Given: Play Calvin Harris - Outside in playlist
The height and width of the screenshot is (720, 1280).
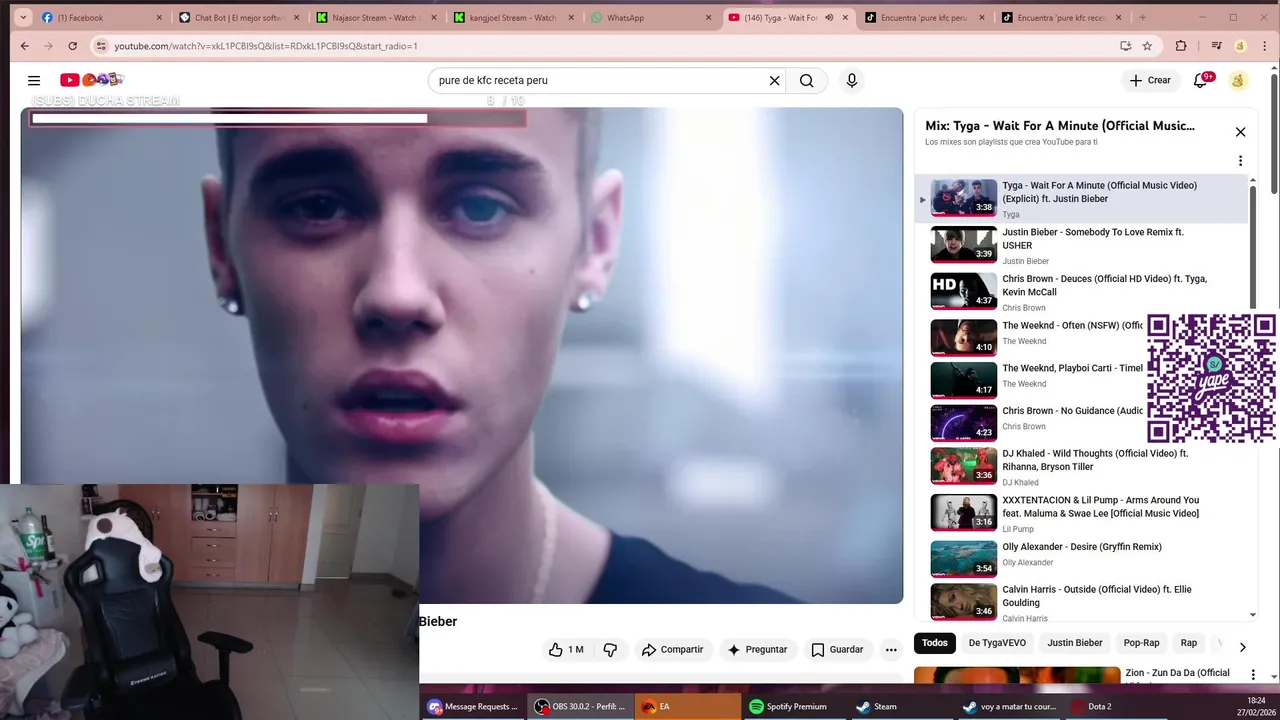Looking at the screenshot, I should point(1080,602).
